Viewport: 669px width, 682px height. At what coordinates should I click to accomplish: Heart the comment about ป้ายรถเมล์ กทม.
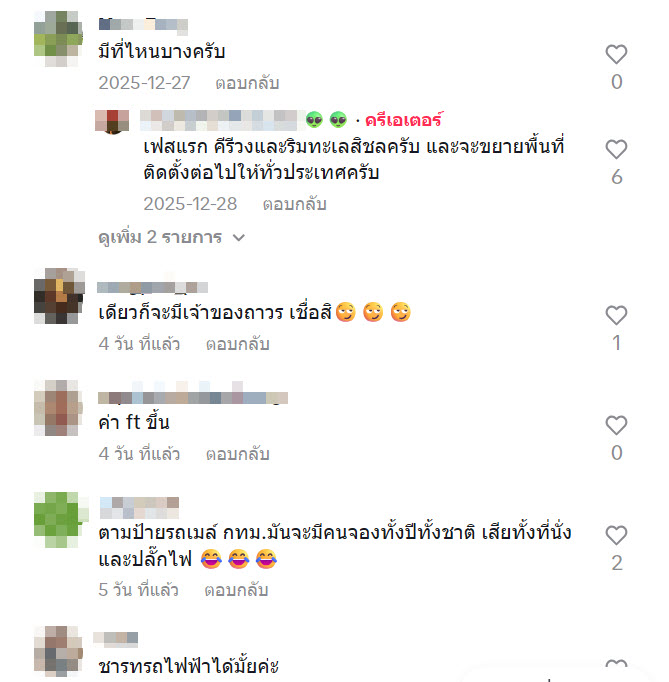pyautogui.click(x=616, y=535)
